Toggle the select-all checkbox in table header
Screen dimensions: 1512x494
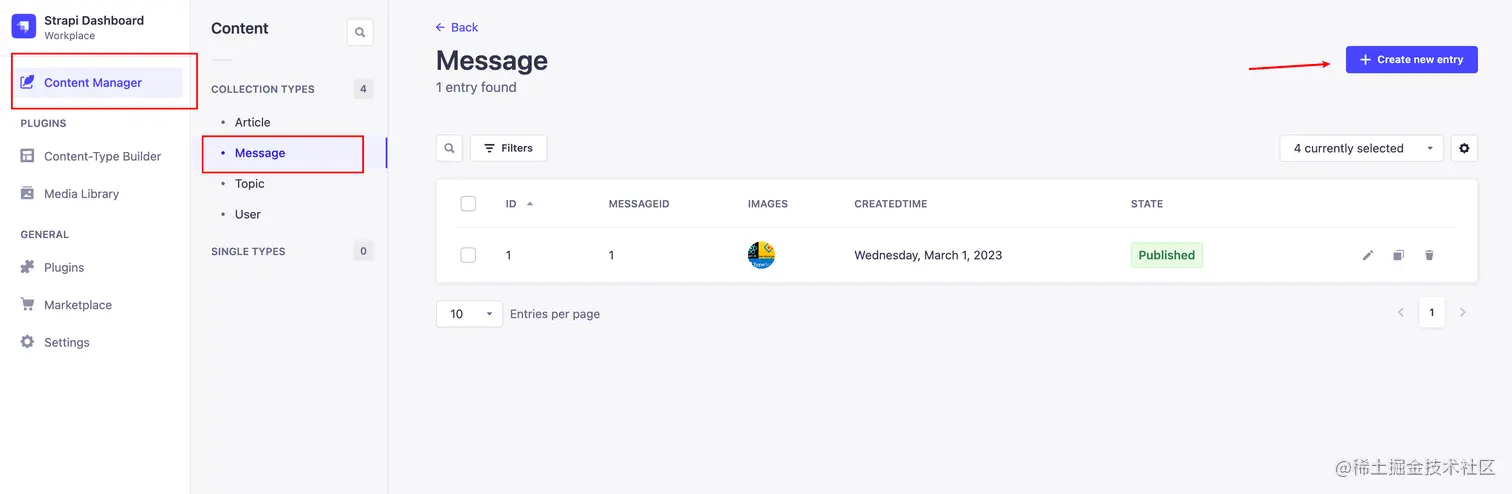468,204
